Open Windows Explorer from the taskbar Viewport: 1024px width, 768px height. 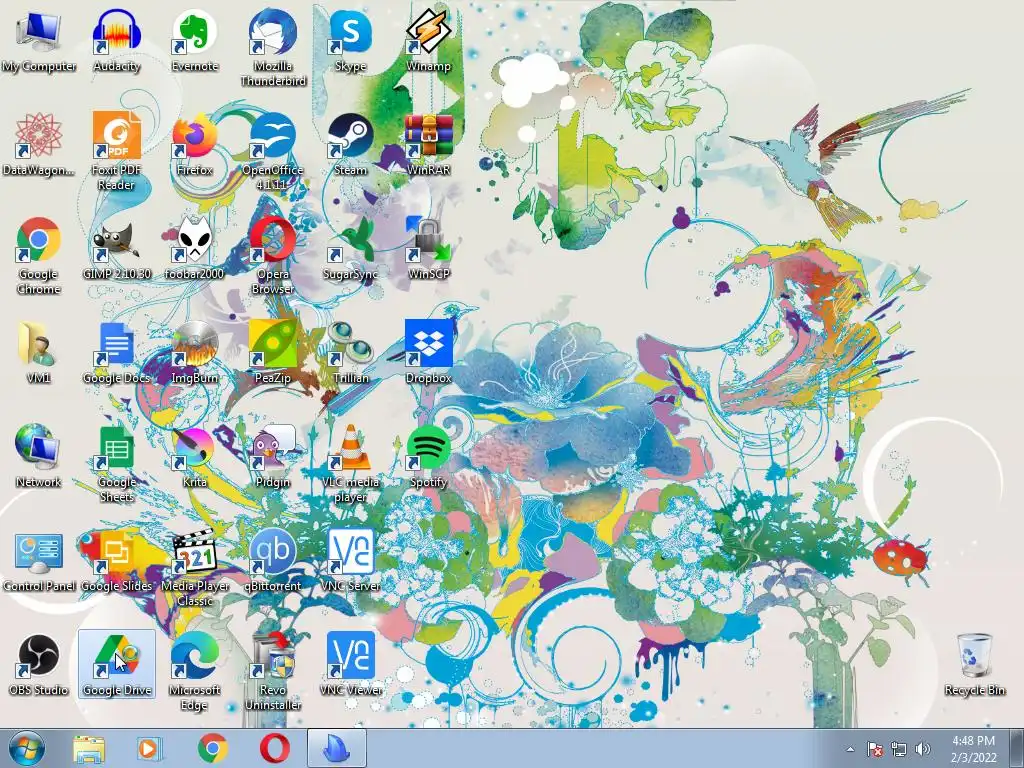click(x=89, y=749)
